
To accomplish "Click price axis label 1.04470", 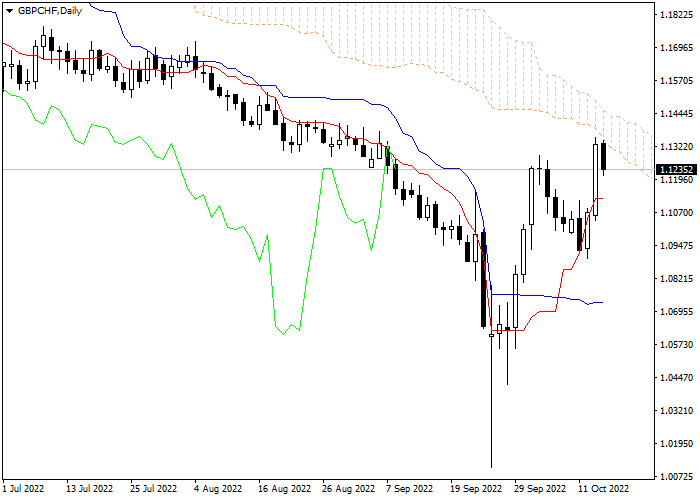I will (676, 378).
